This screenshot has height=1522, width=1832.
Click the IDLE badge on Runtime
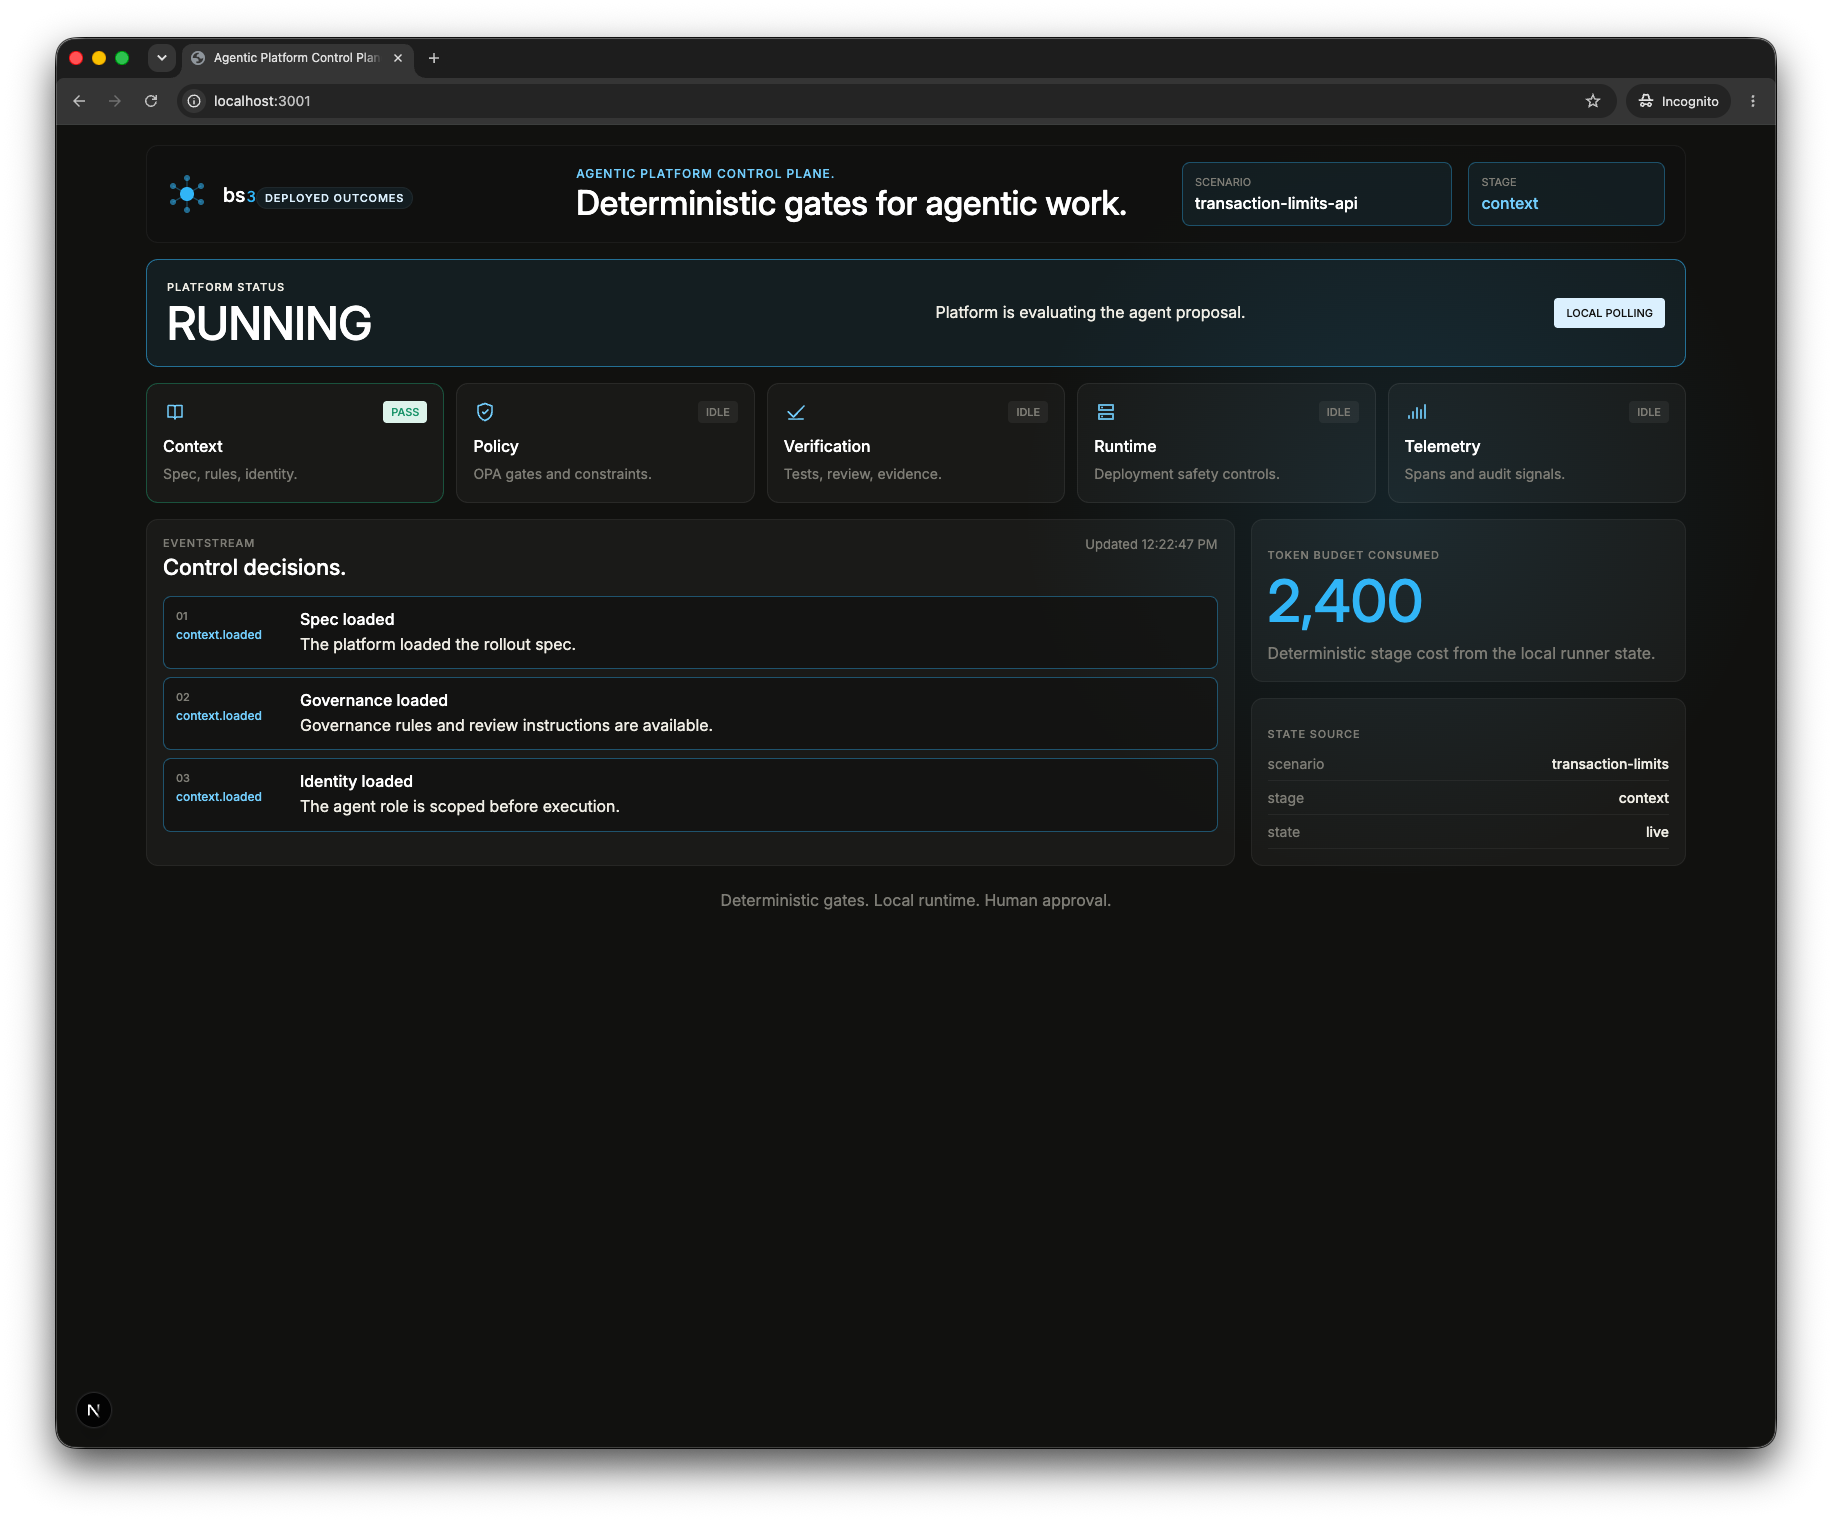coord(1338,412)
